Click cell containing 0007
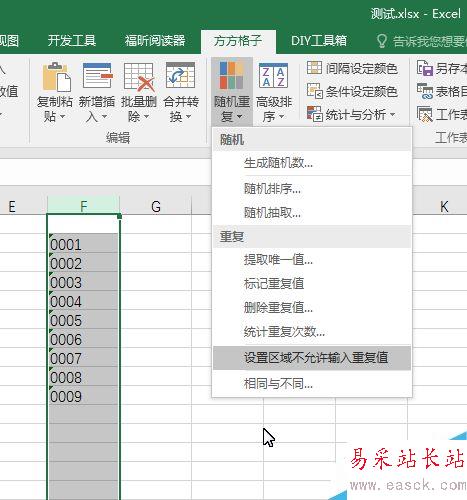Viewport: 467px width, 500px height. (x=83, y=357)
